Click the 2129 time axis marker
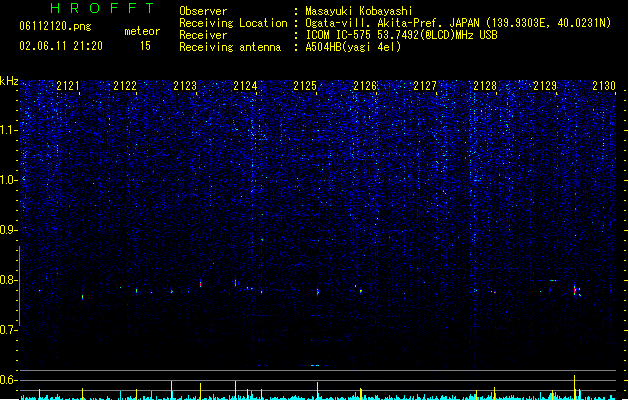 pyautogui.click(x=545, y=86)
